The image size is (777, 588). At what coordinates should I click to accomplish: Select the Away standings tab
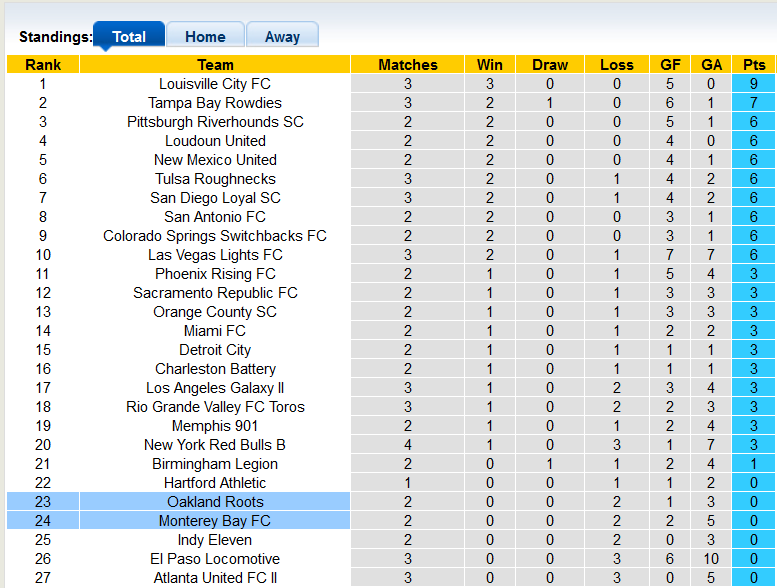pos(282,37)
